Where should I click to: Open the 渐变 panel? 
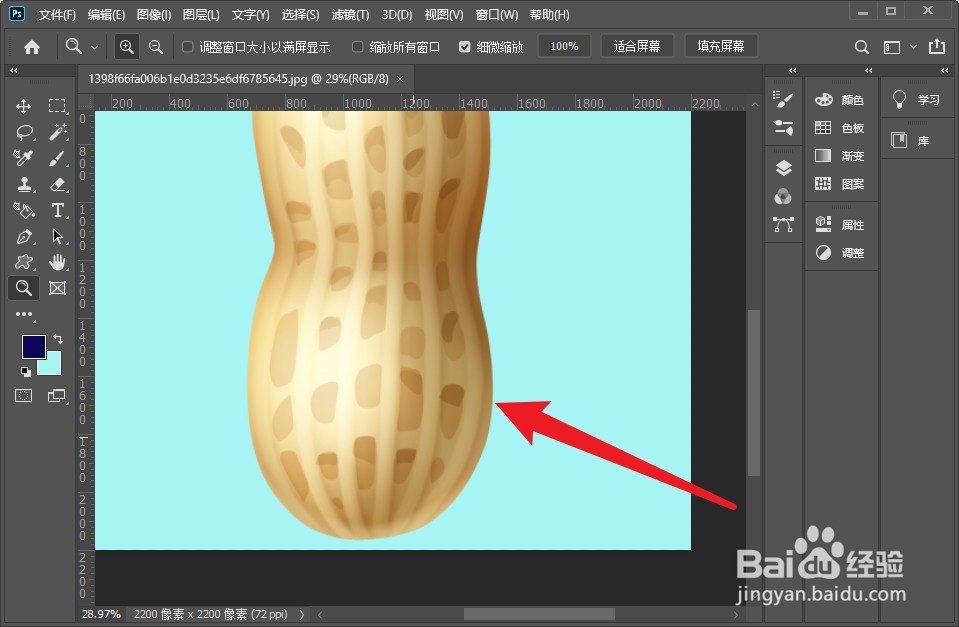point(840,156)
